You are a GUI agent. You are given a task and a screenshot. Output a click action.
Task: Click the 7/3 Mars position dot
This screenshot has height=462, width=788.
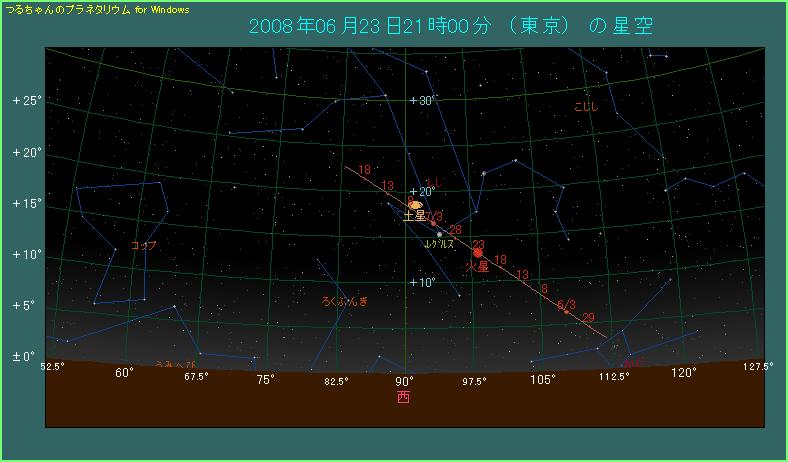(x=432, y=223)
